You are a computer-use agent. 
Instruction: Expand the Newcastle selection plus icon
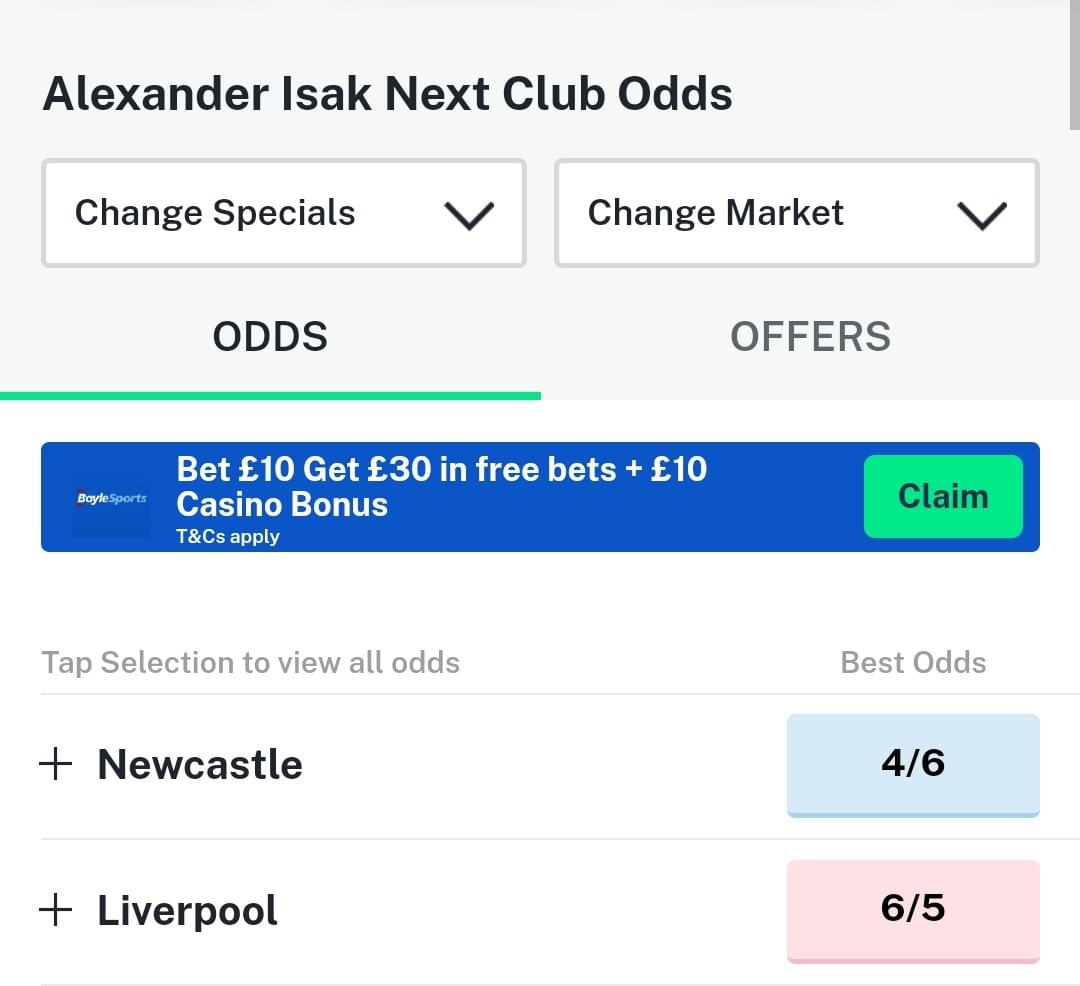tap(56, 764)
